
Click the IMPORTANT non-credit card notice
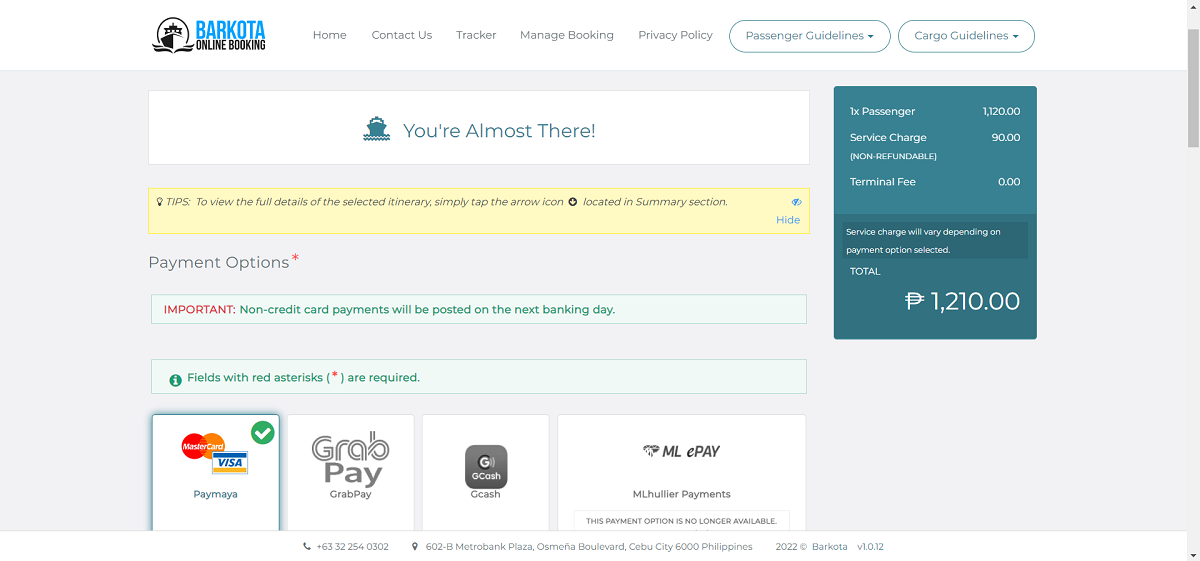pos(479,309)
